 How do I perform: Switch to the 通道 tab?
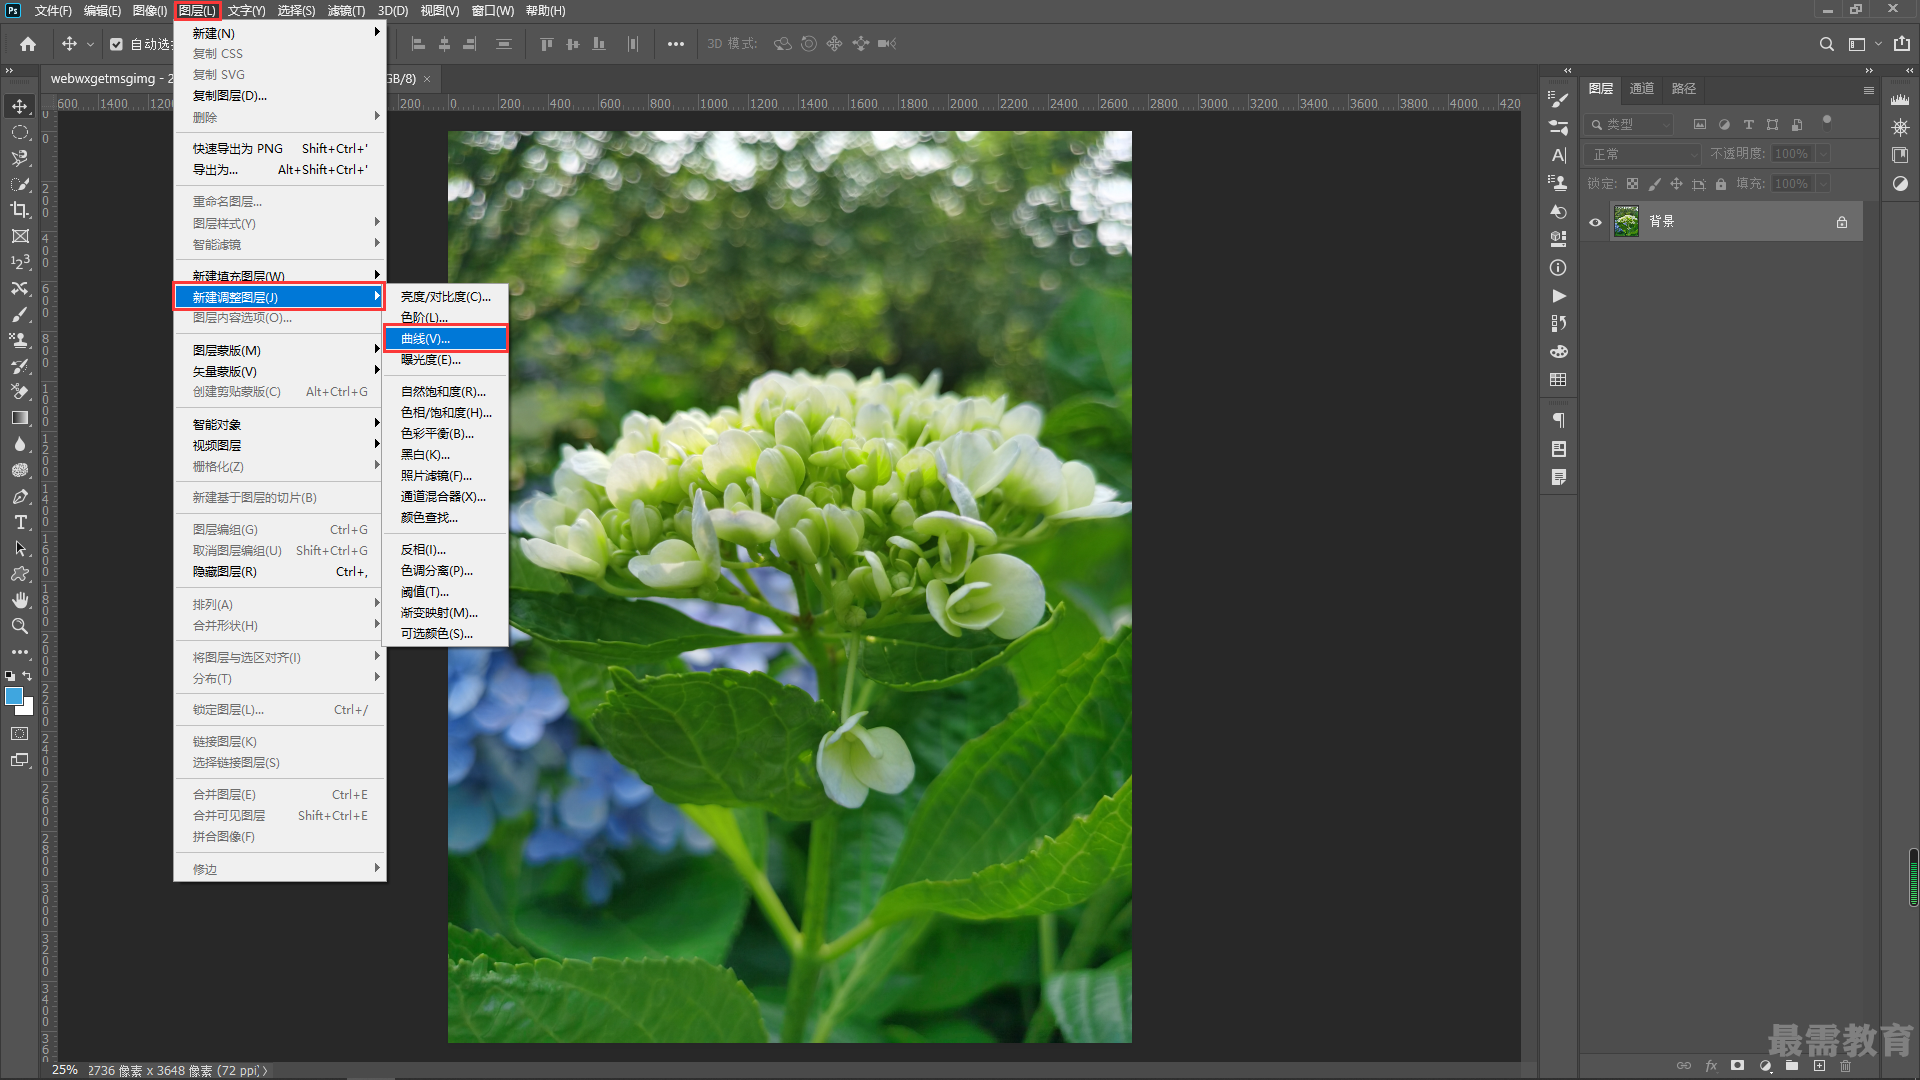(x=1641, y=89)
